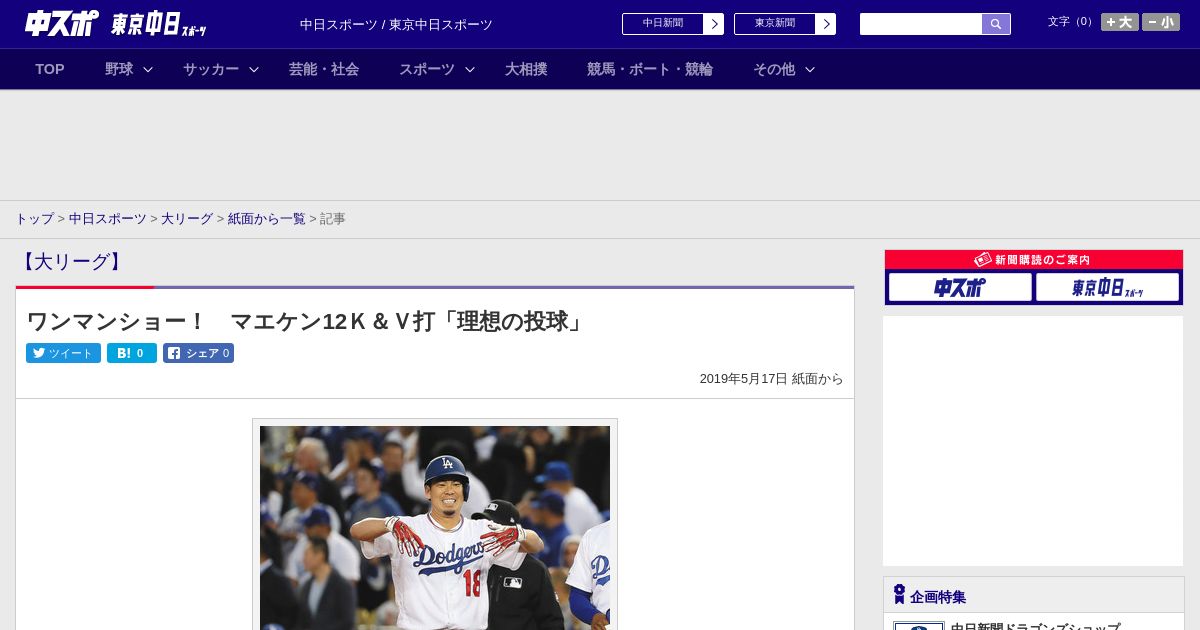Viewport: 1200px width, 630px height.
Task: Bookmark with the Hatena B! button
Action: pyautogui.click(x=132, y=353)
